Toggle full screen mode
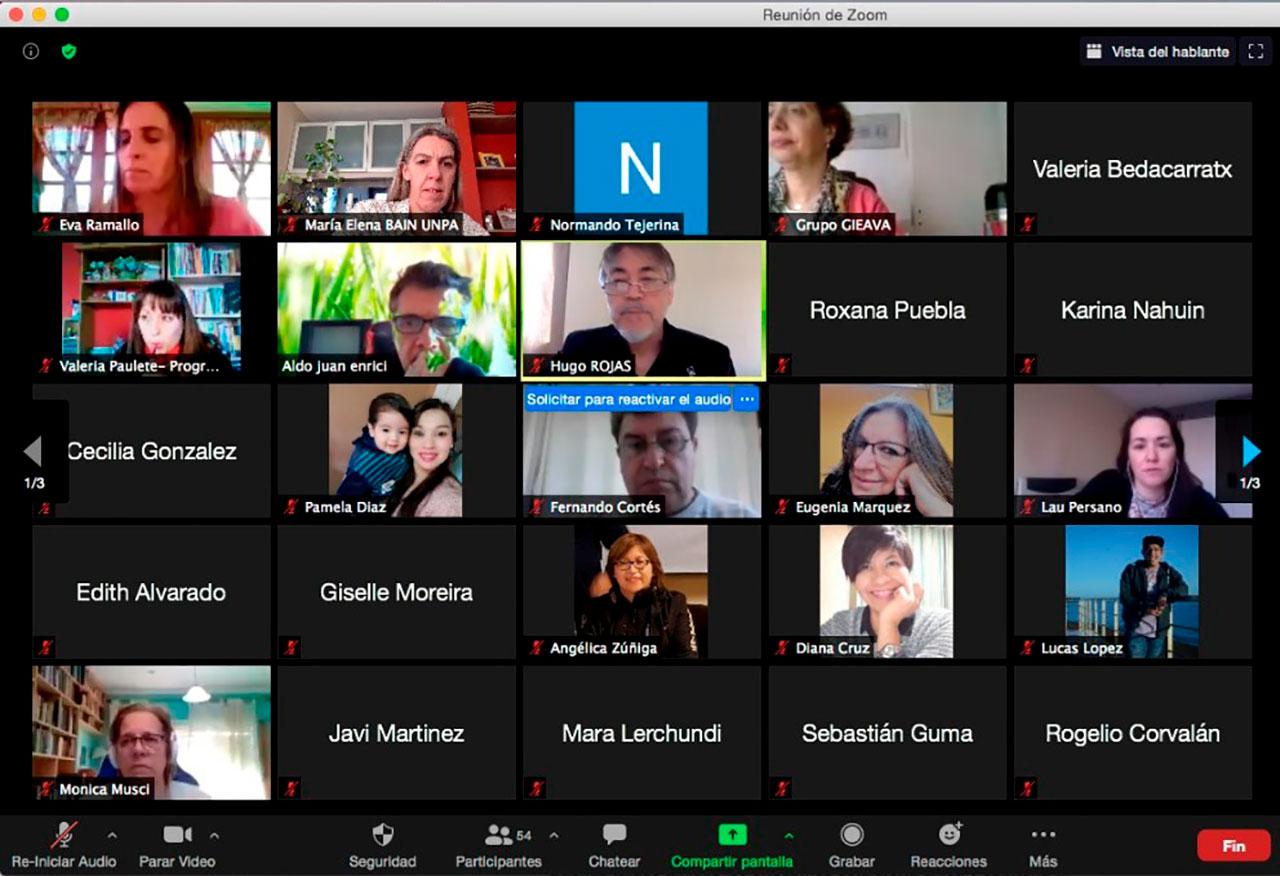This screenshot has height=876, width=1280. (x=1255, y=52)
